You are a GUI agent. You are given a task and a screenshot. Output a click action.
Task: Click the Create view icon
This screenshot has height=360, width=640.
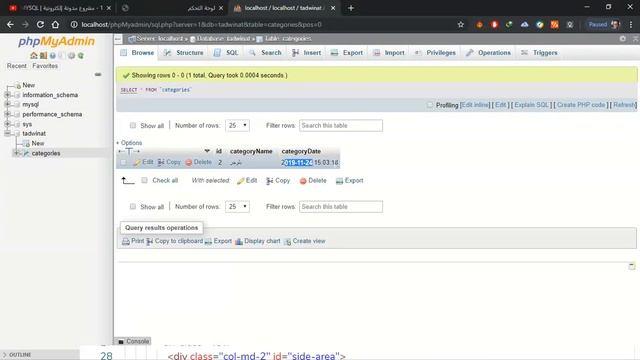click(287, 241)
